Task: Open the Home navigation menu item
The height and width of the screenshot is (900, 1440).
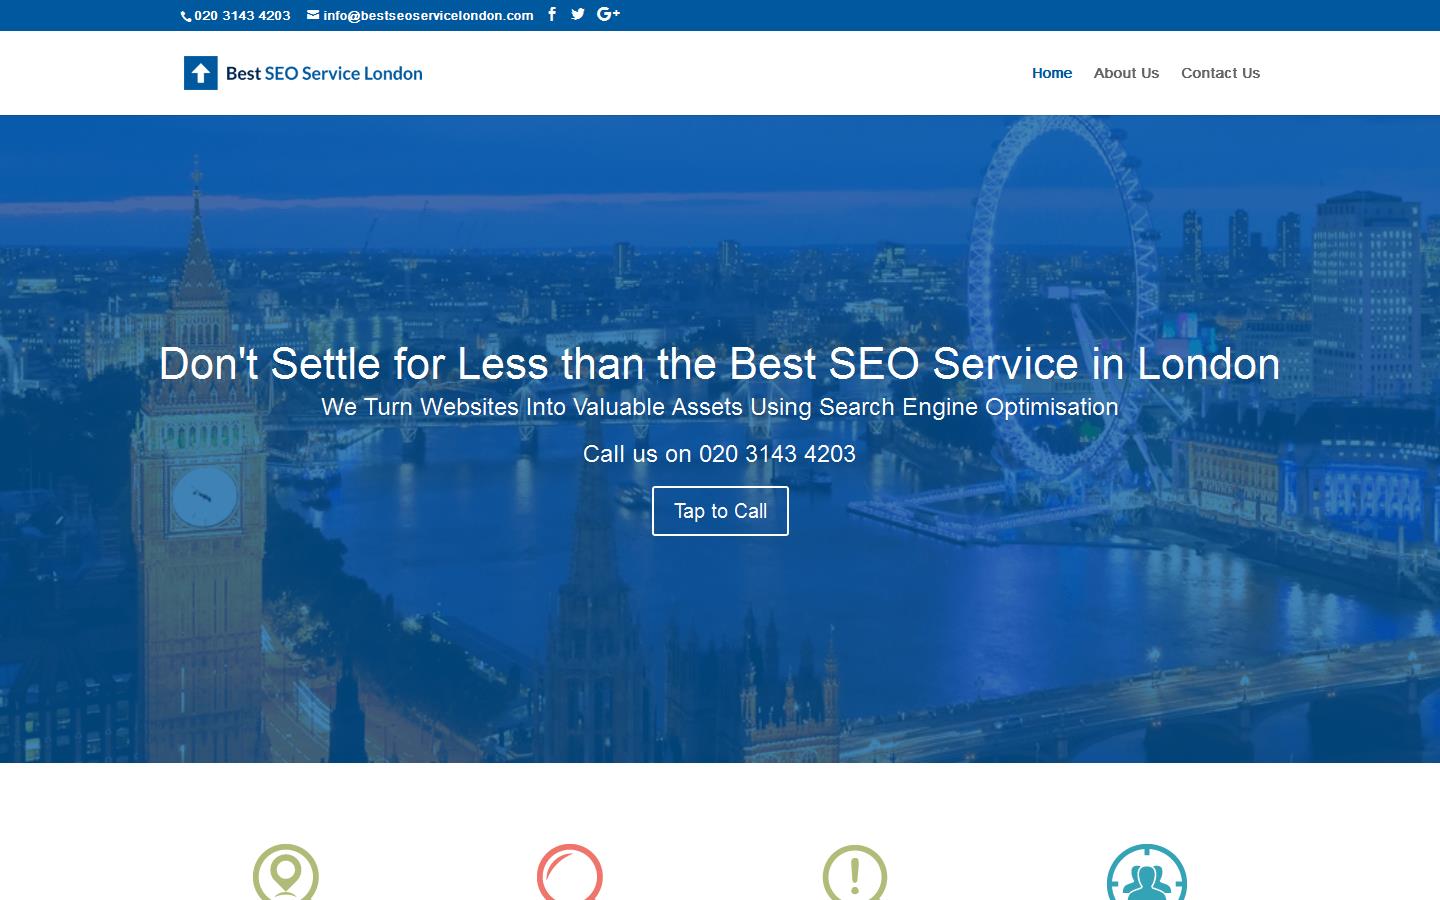Action: point(1052,73)
